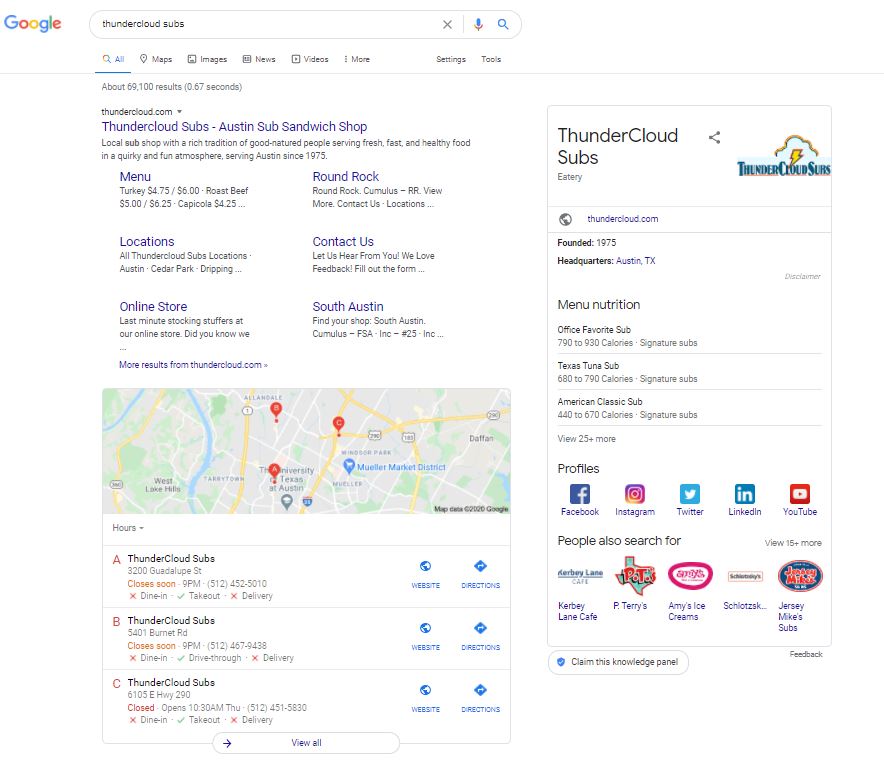Click the Mueller Market District map marker
Viewport: 884px width, 761px height.
pyautogui.click(x=349, y=466)
